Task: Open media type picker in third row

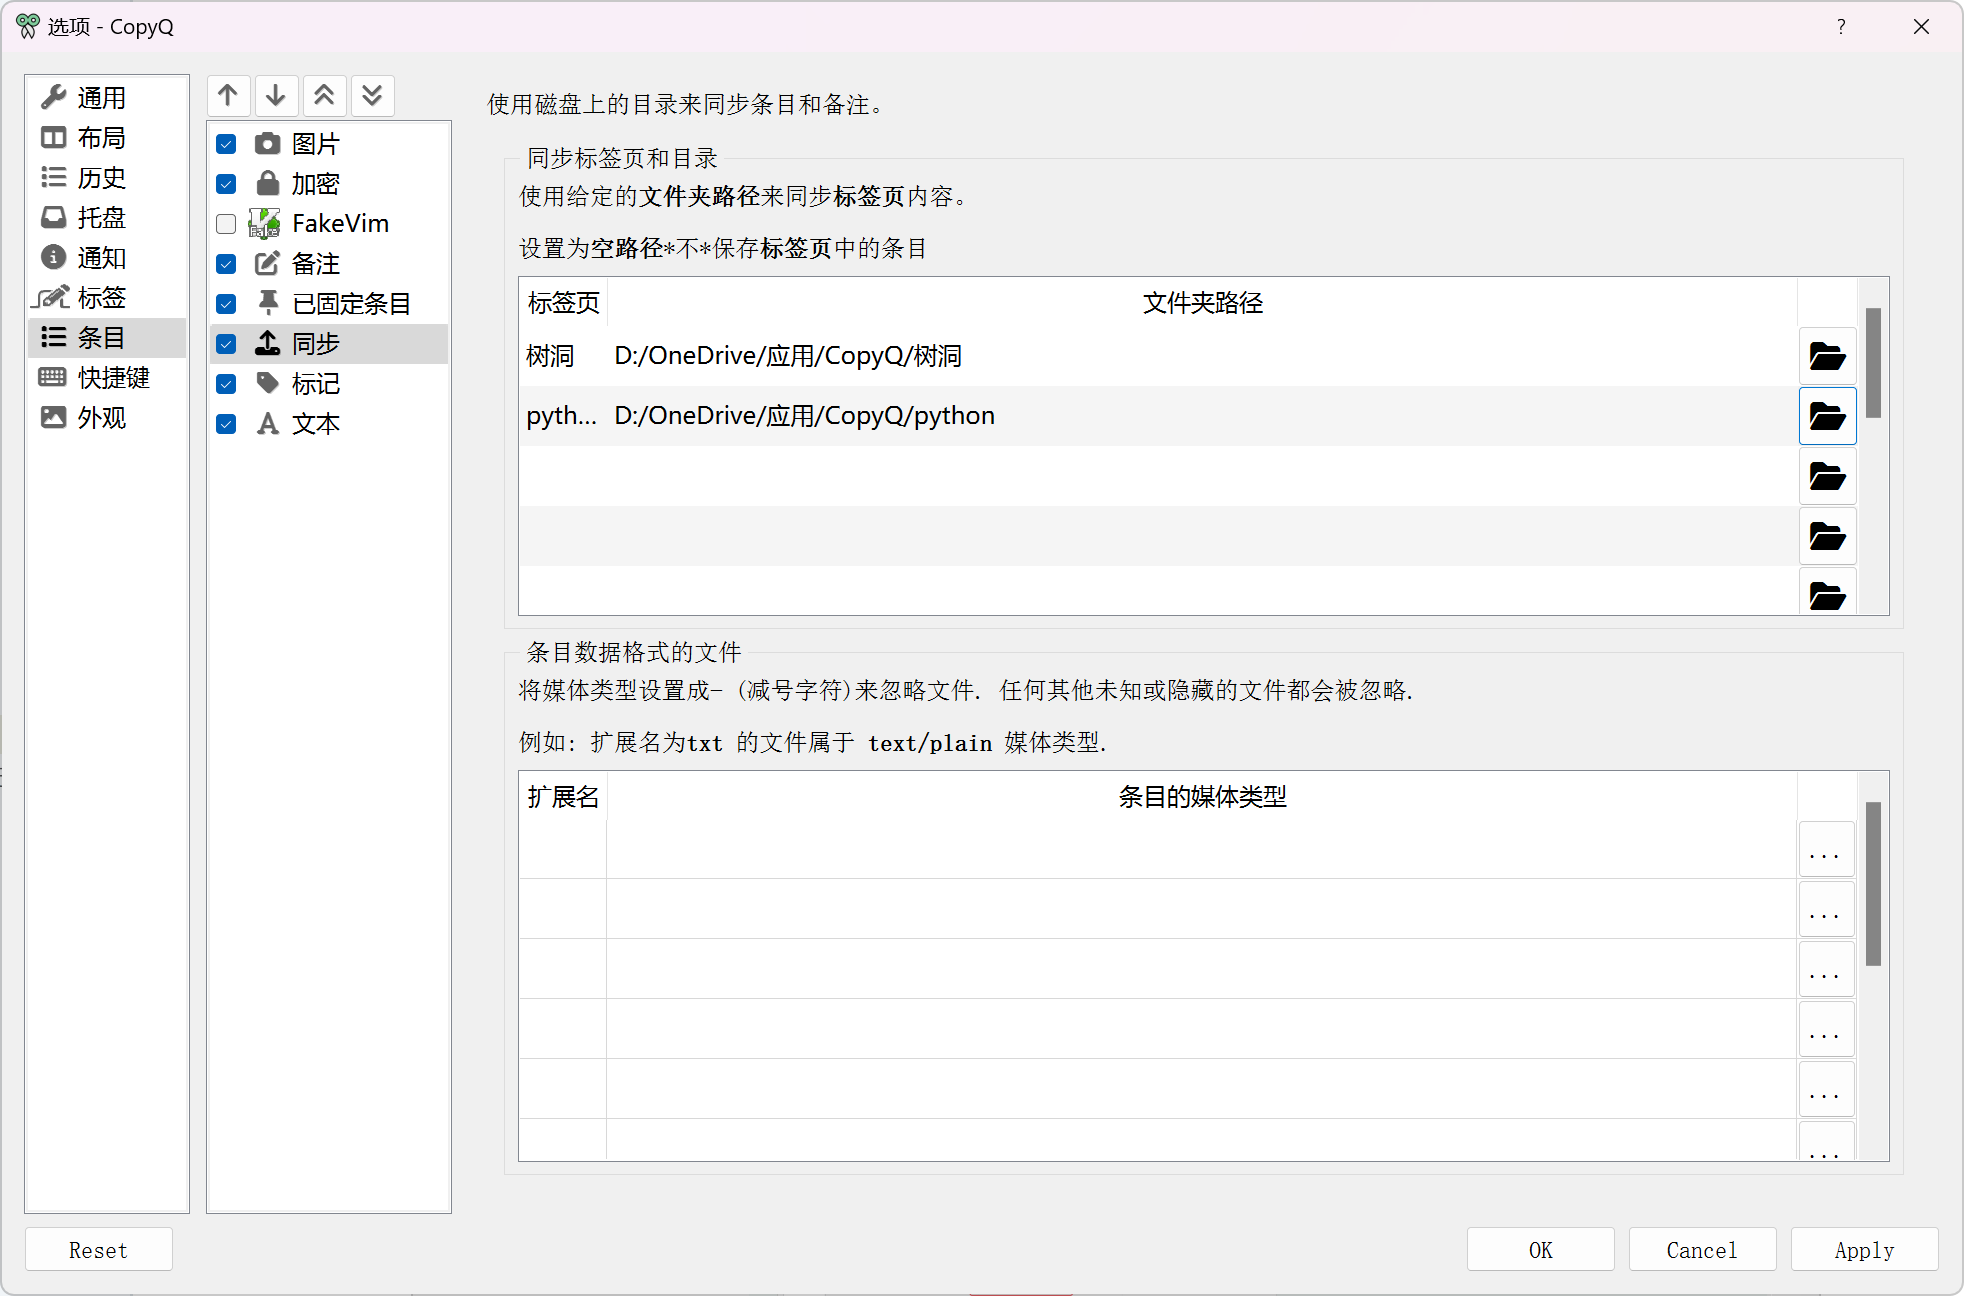Action: click(1825, 971)
